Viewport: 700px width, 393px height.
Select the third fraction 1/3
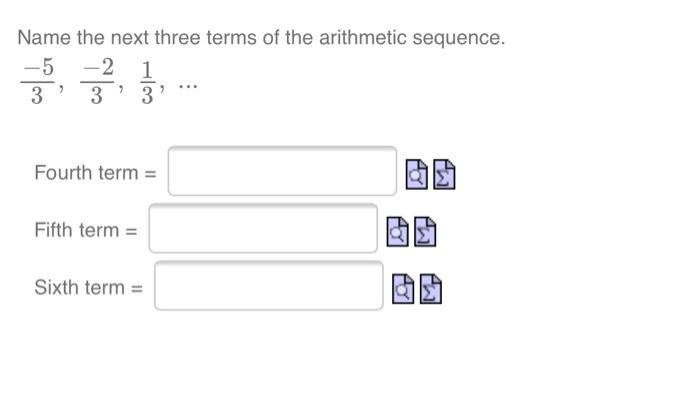click(148, 83)
